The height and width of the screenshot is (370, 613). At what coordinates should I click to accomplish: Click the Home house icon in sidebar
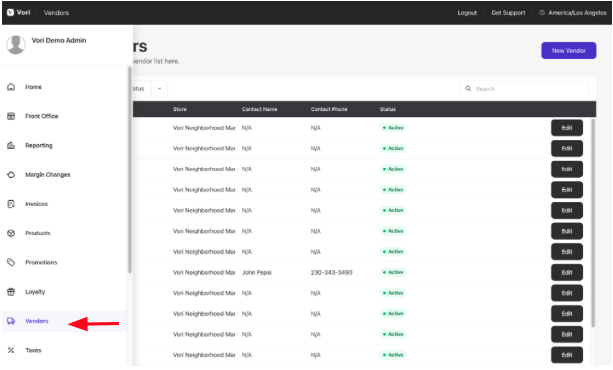11,87
